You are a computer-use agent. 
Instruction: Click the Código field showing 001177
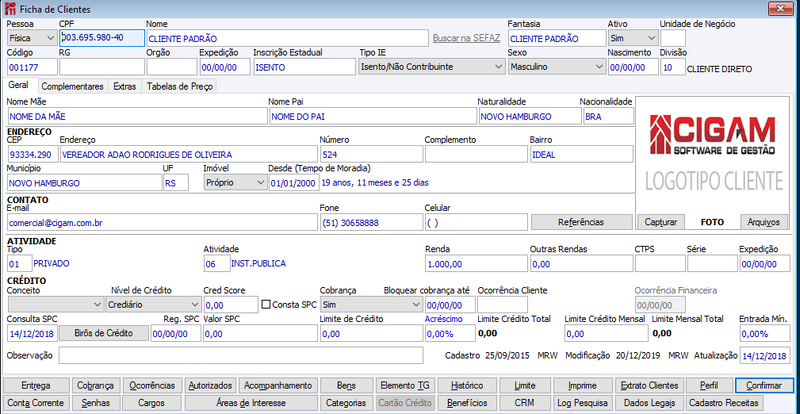pyautogui.click(x=32, y=67)
